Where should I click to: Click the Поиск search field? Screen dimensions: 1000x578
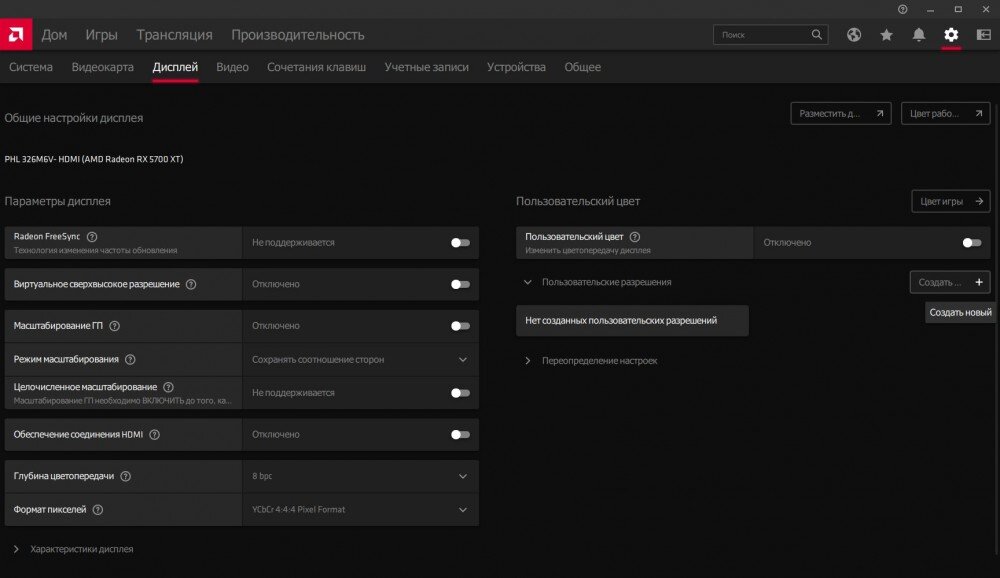click(x=770, y=34)
